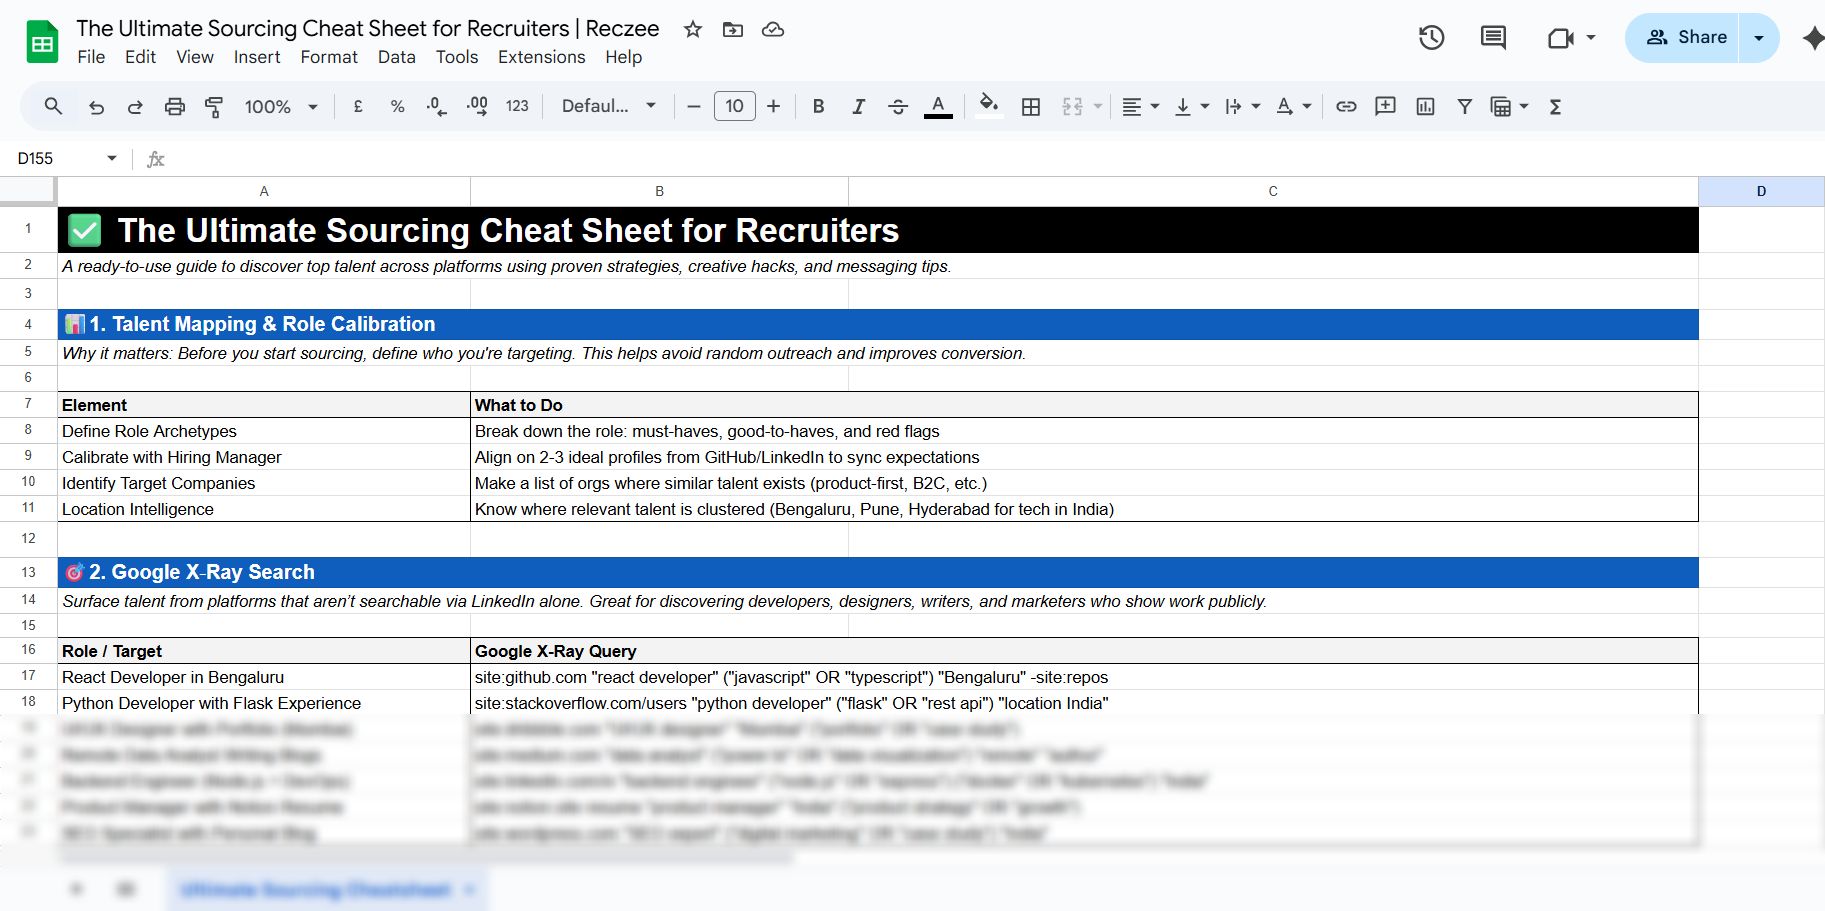Increase decimal places
Image resolution: width=1825 pixels, height=911 pixels.
(477, 106)
